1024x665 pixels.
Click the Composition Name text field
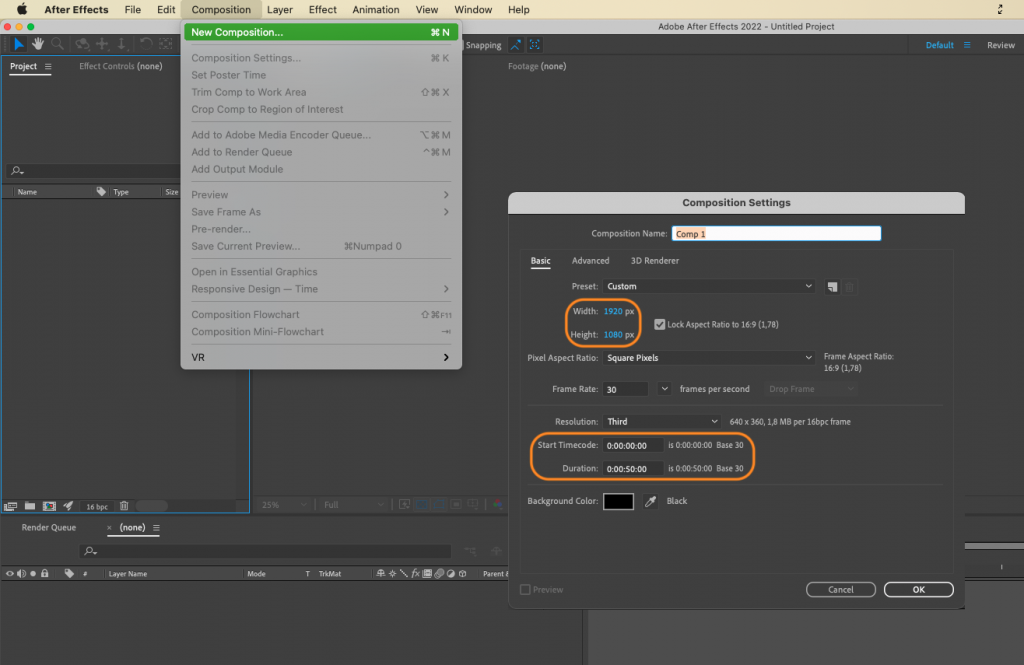tap(776, 234)
